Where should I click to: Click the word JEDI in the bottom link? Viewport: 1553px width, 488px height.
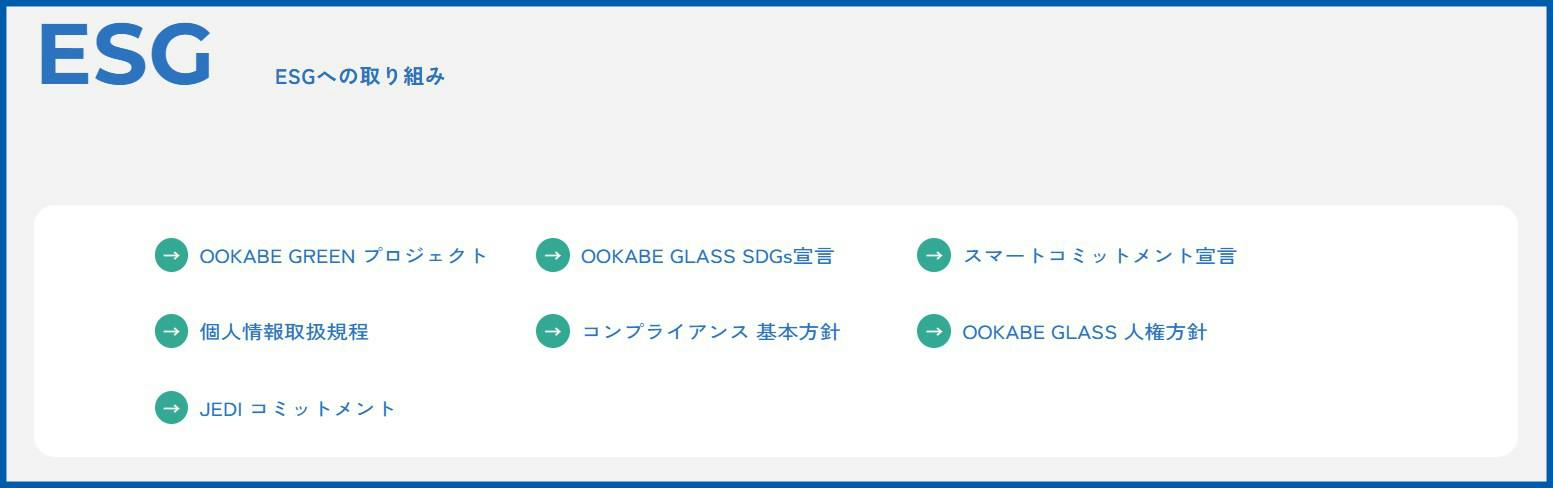click(x=221, y=408)
